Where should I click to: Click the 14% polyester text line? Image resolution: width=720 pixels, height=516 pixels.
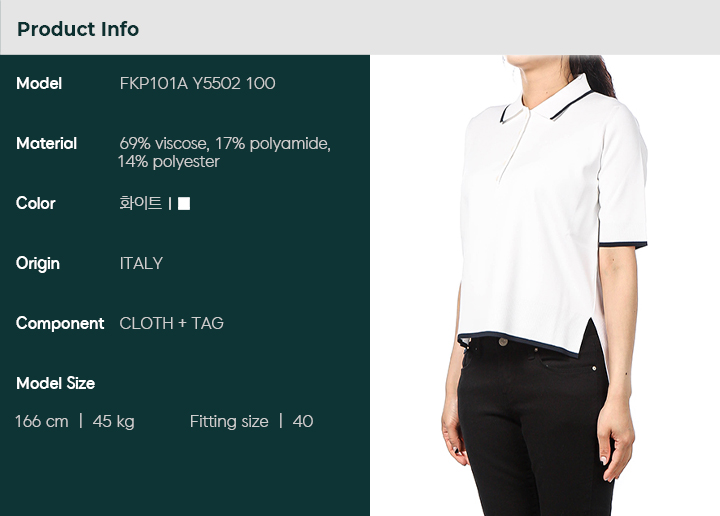[x=169, y=162]
